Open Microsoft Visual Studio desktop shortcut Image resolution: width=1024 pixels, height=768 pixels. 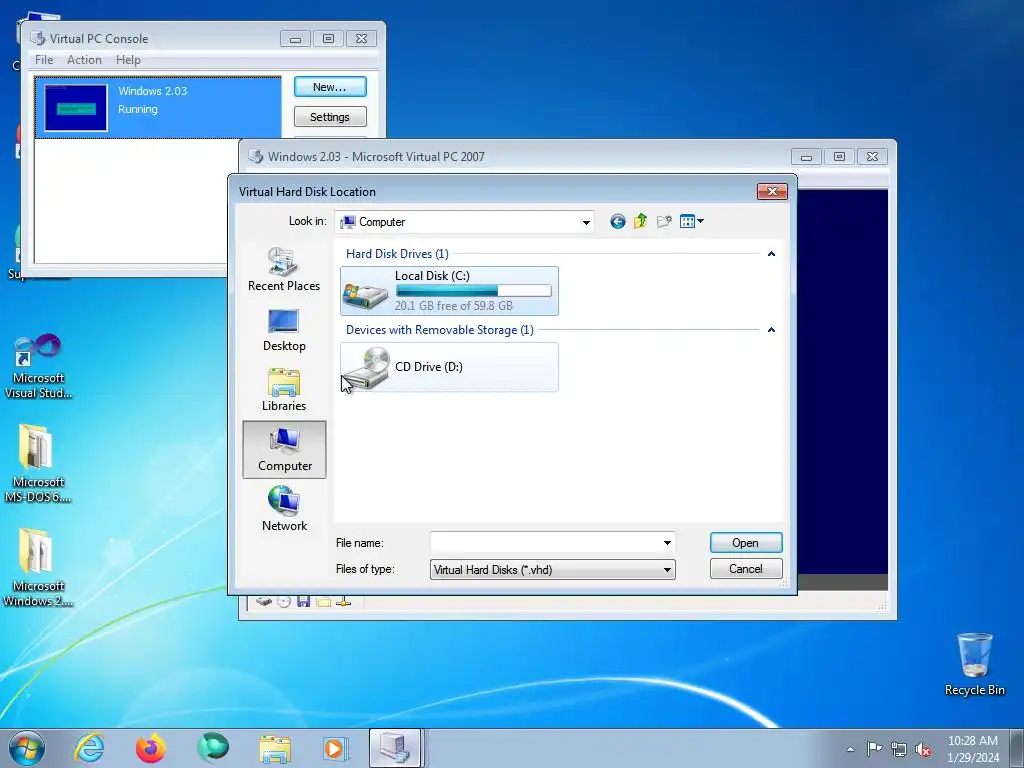[39, 366]
